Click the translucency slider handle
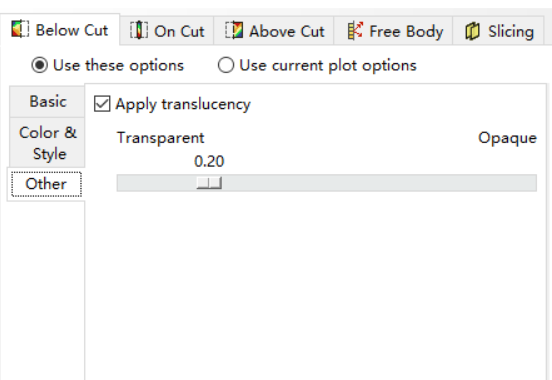The image size is (552, 380). point(209,183)
